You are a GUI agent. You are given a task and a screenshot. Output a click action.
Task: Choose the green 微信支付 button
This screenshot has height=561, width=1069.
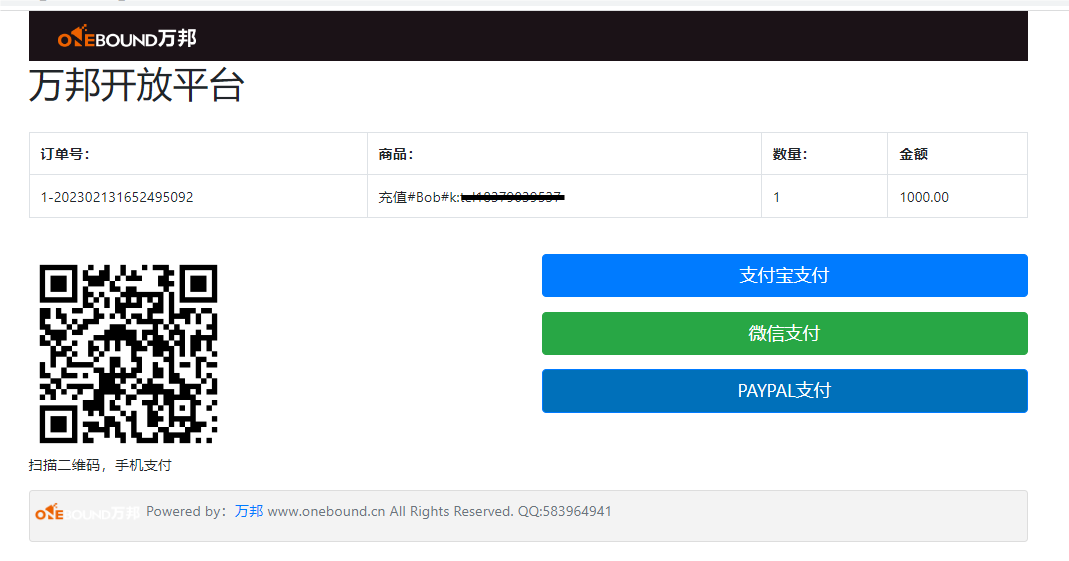pyautogui.click(x=784, y=334)
